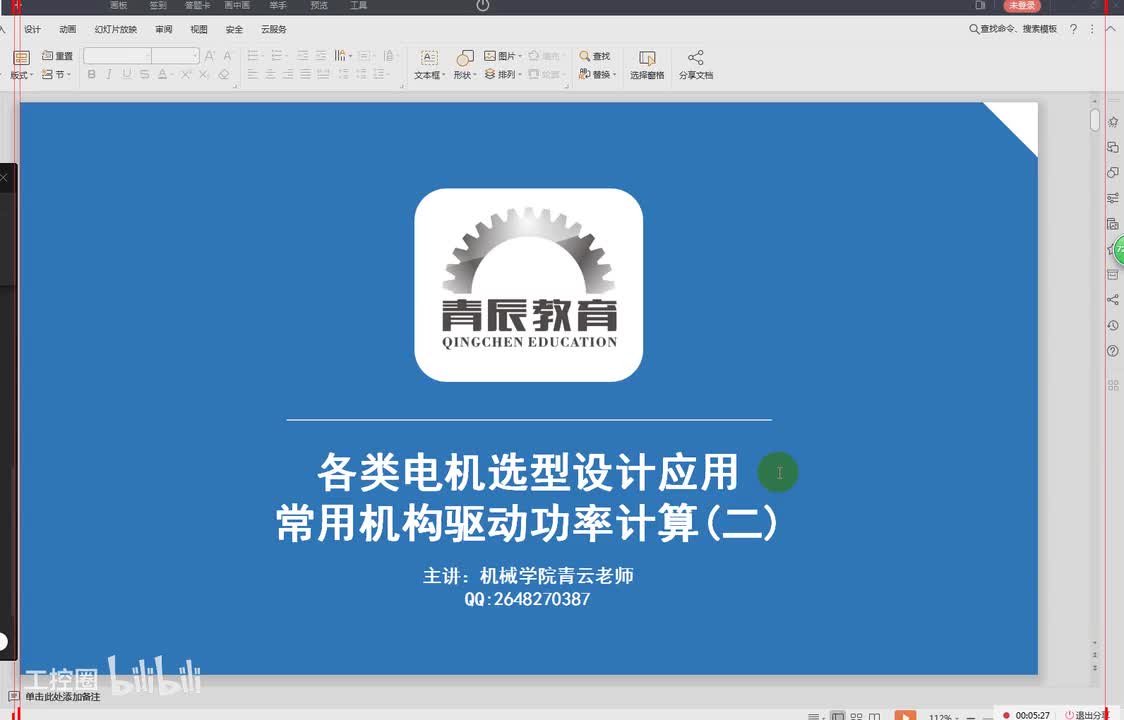
Task: Click the help question mark icon
Action: click(x=1073, y=29)
